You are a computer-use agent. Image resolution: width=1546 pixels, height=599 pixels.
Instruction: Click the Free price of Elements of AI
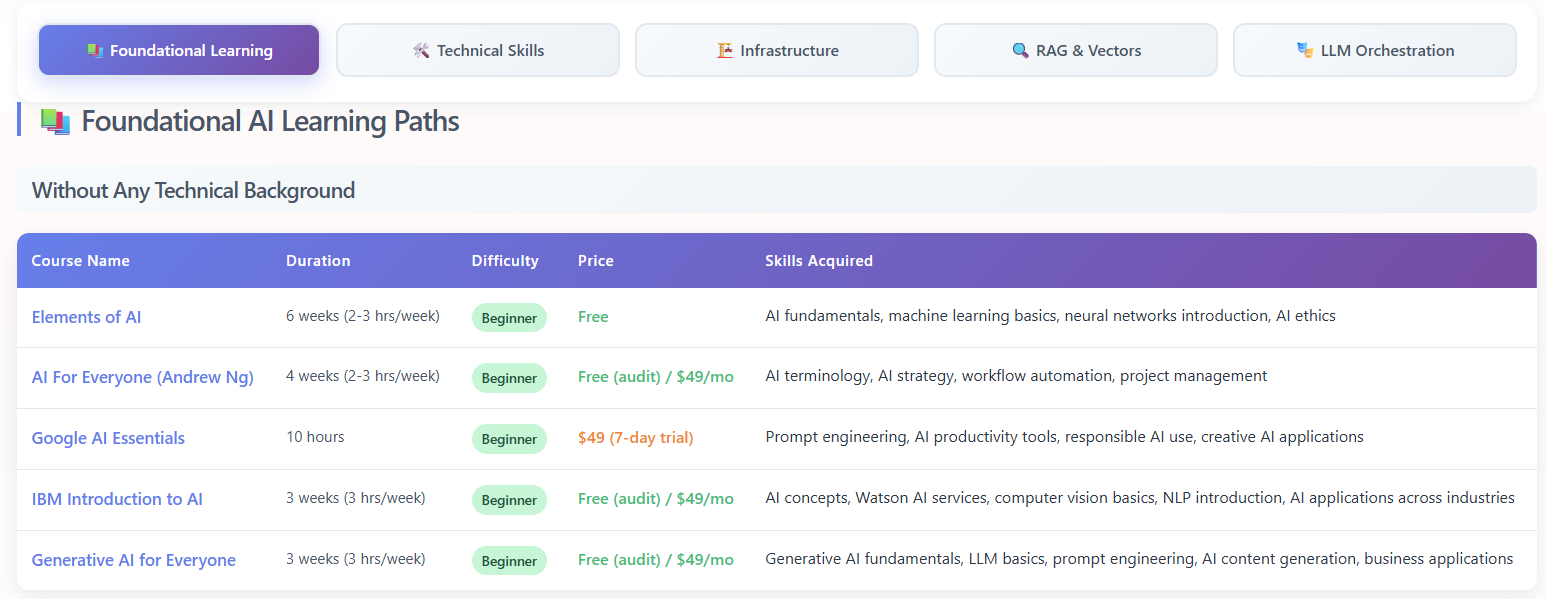593,317
